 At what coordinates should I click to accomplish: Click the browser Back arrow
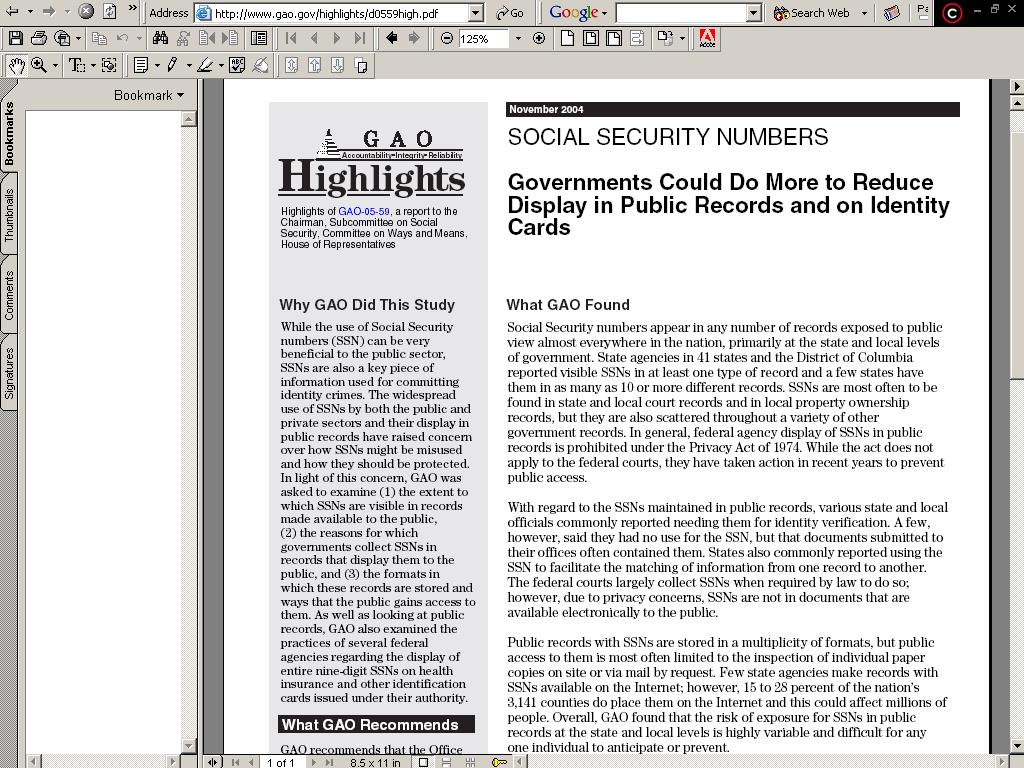pos(12,11)
